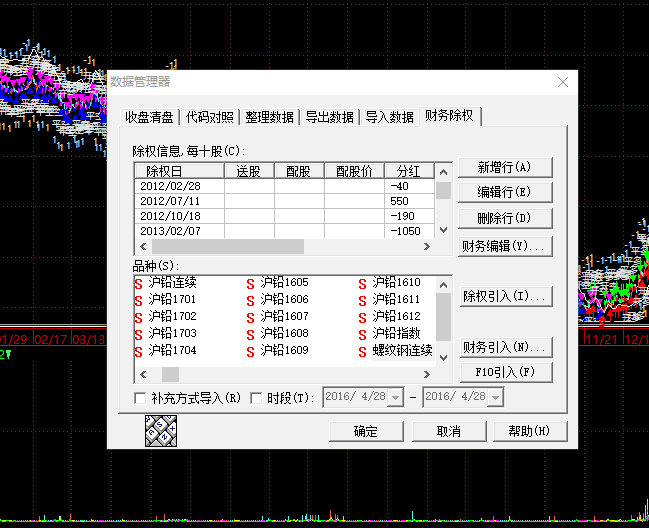Open the 整理数据 tab

269,117
